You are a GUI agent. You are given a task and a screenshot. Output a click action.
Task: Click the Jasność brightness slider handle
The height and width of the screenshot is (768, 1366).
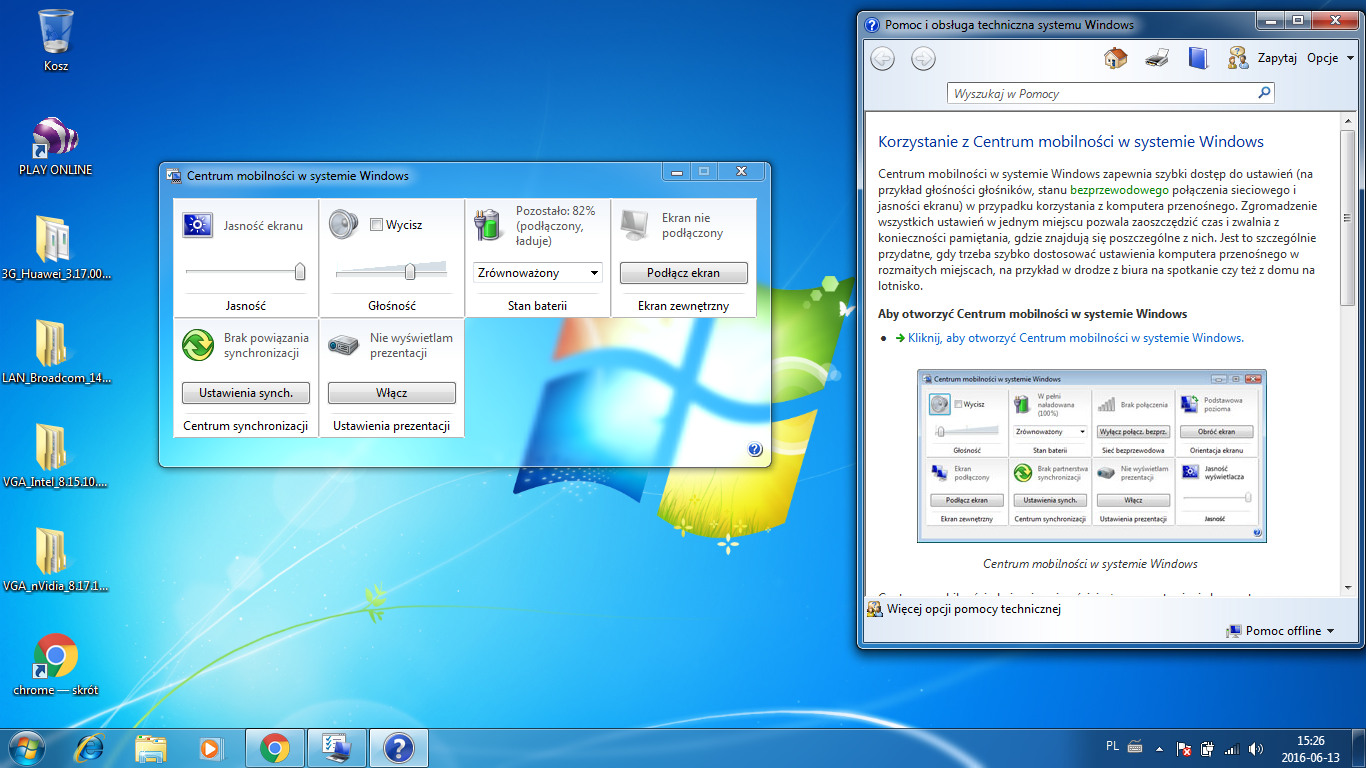[x=299, y=271]
